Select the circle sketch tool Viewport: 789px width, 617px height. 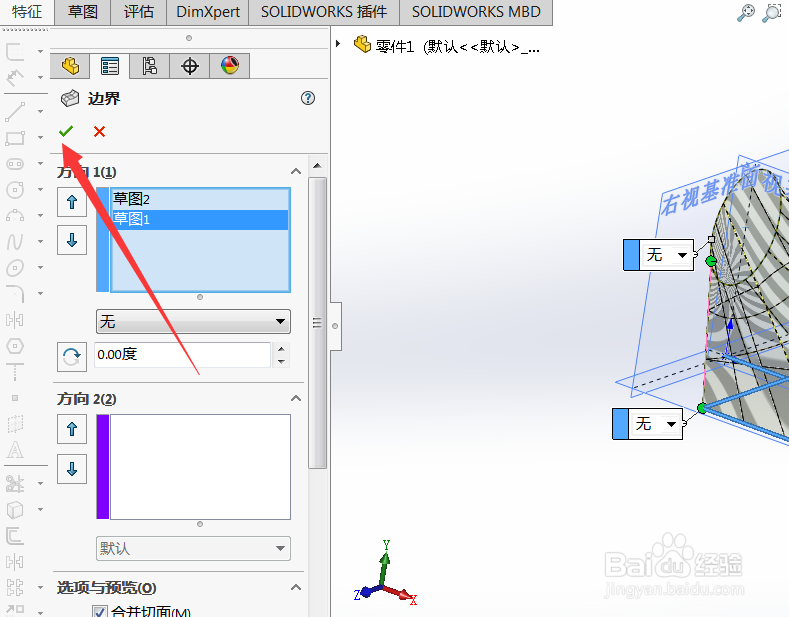tap(15, 190)
